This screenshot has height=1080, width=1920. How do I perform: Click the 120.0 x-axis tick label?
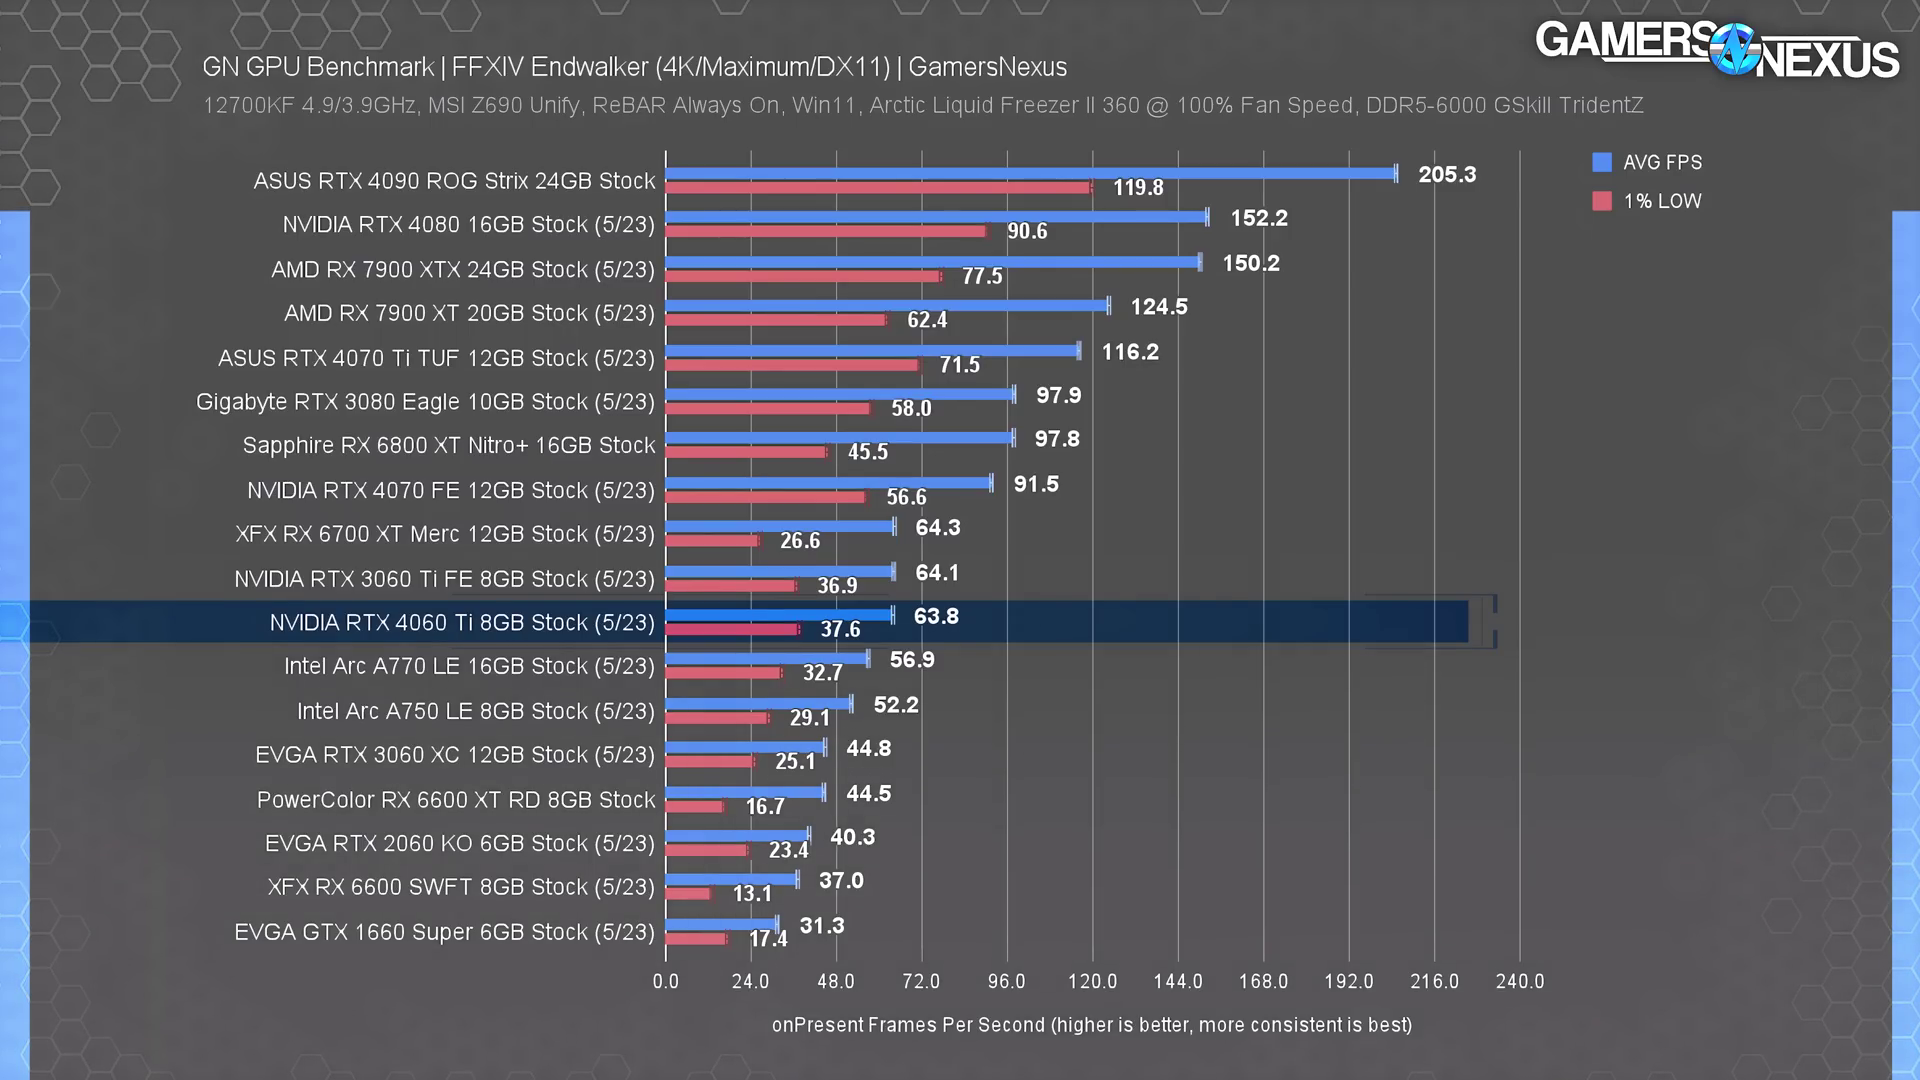[x=1092, y=982]
